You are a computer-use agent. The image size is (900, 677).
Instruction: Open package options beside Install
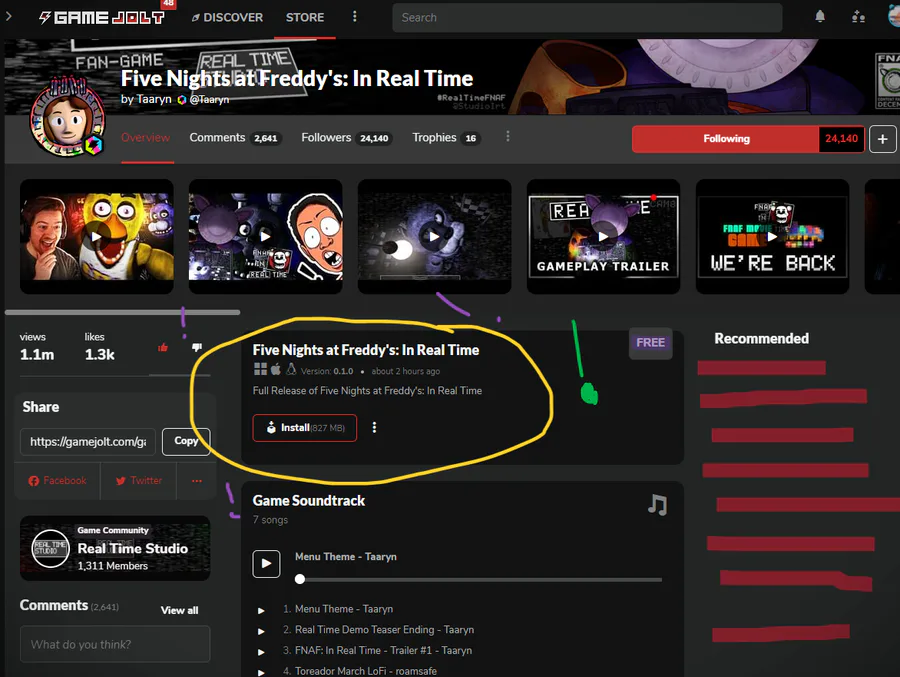(374, 428)
